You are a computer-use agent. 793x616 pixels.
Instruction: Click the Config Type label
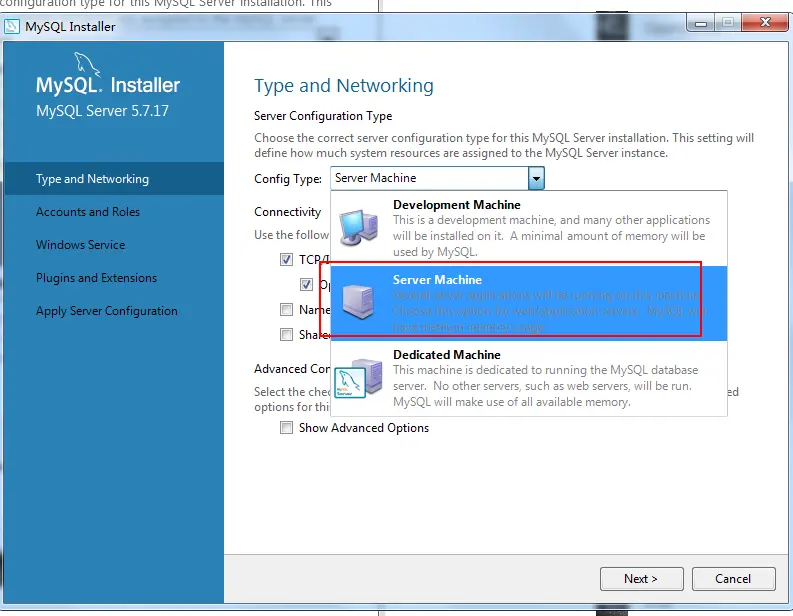[x=288, y=179]
